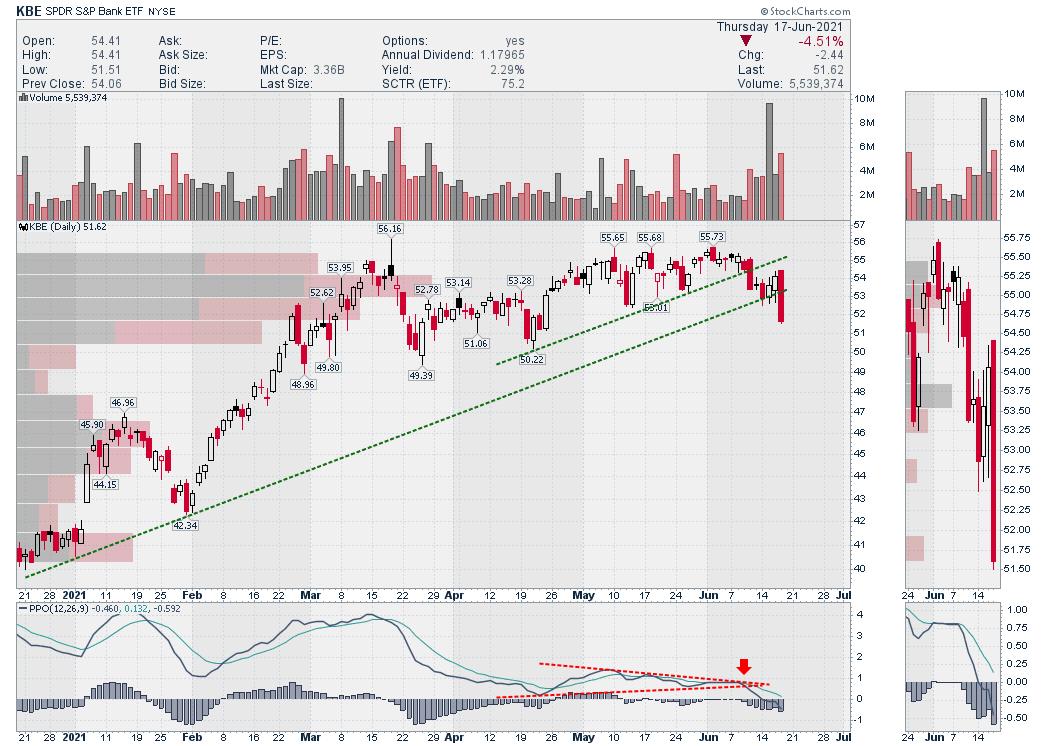Click the 45.90 price label
1050x746 pixels.
click(92, 425)
